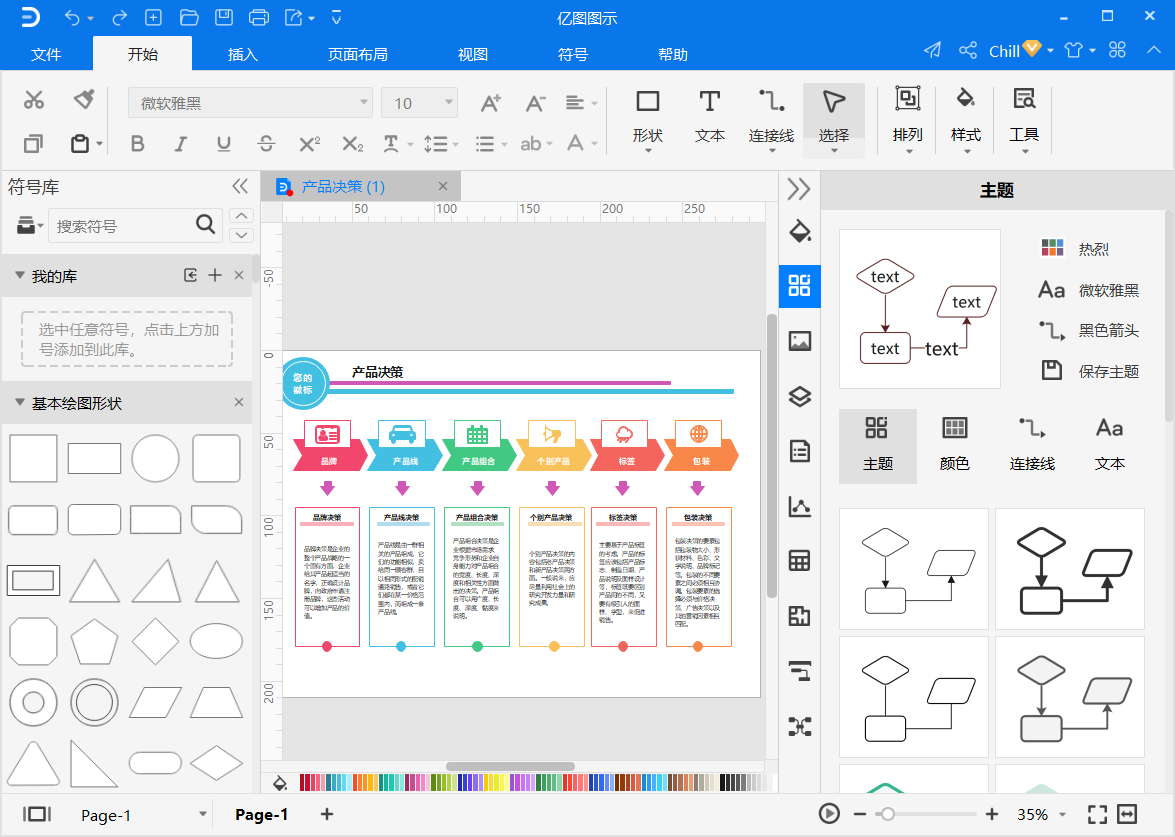
Task: Open Page properties sidebar icon
Action: pos(800,451)
